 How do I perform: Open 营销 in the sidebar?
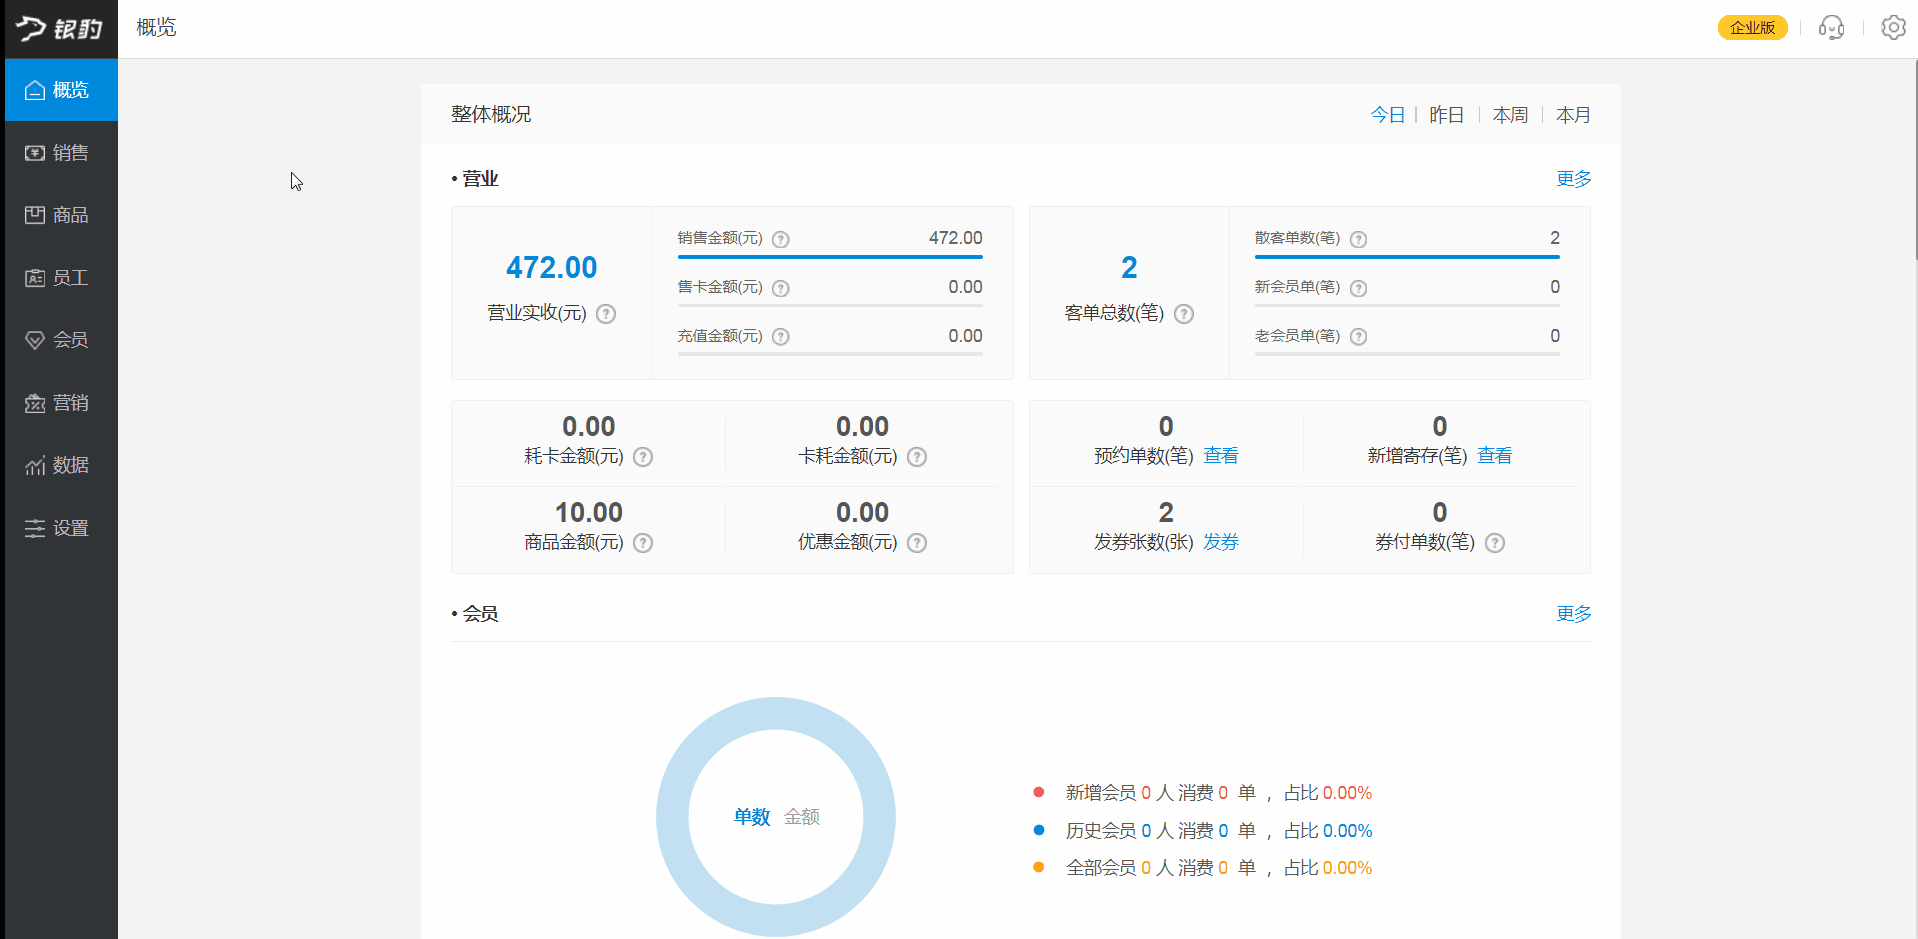pos(61,403)
